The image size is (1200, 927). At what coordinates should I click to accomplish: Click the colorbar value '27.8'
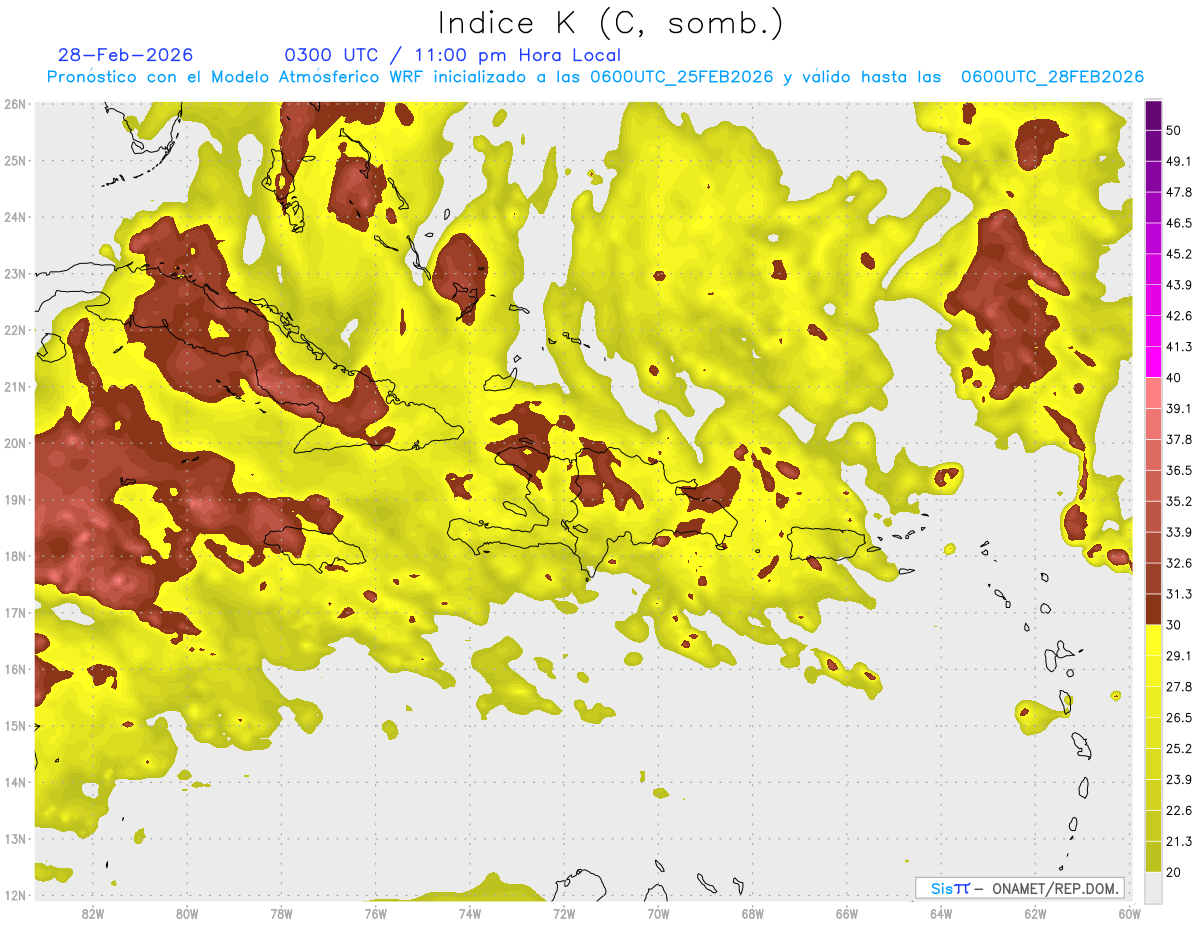[1179, 687]
